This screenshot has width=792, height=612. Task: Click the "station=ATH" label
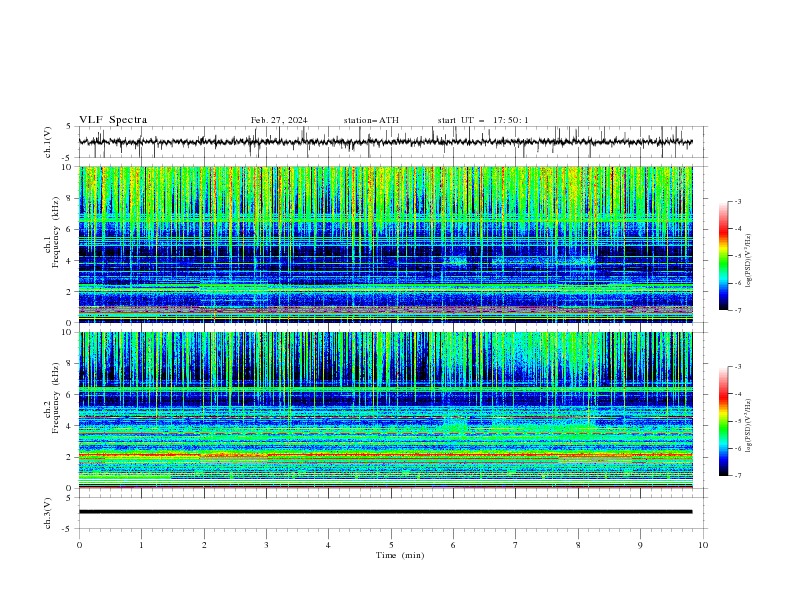point(371,120)
